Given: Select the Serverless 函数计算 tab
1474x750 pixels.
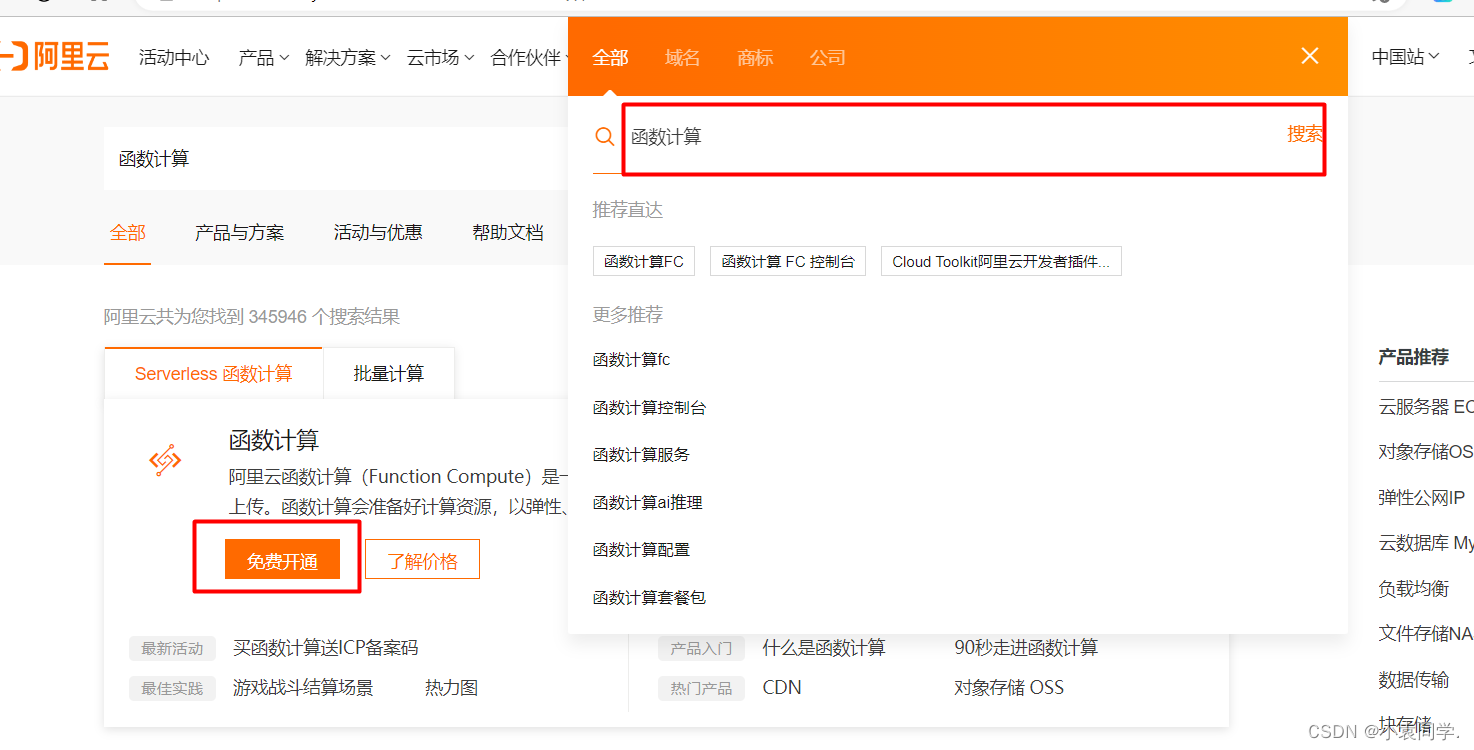Looking at the screenshot, I should coord(213,373).
